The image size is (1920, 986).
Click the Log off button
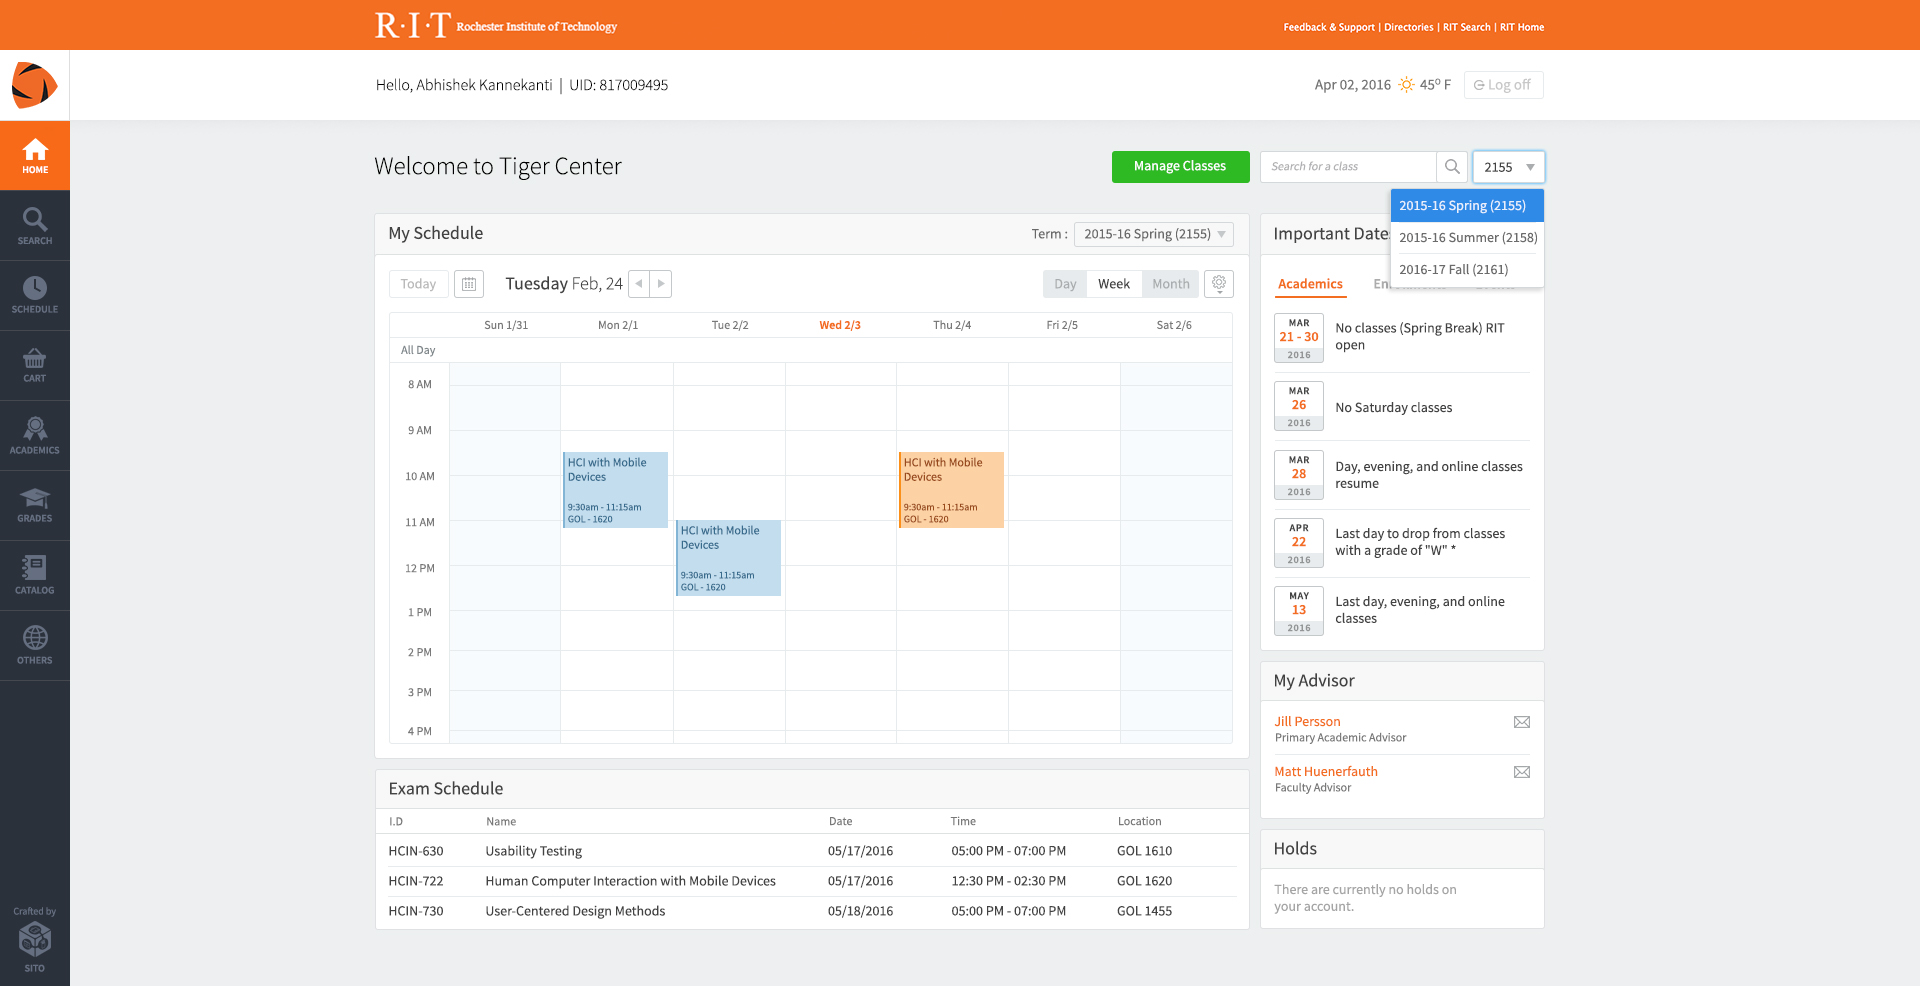(1503, 85)
